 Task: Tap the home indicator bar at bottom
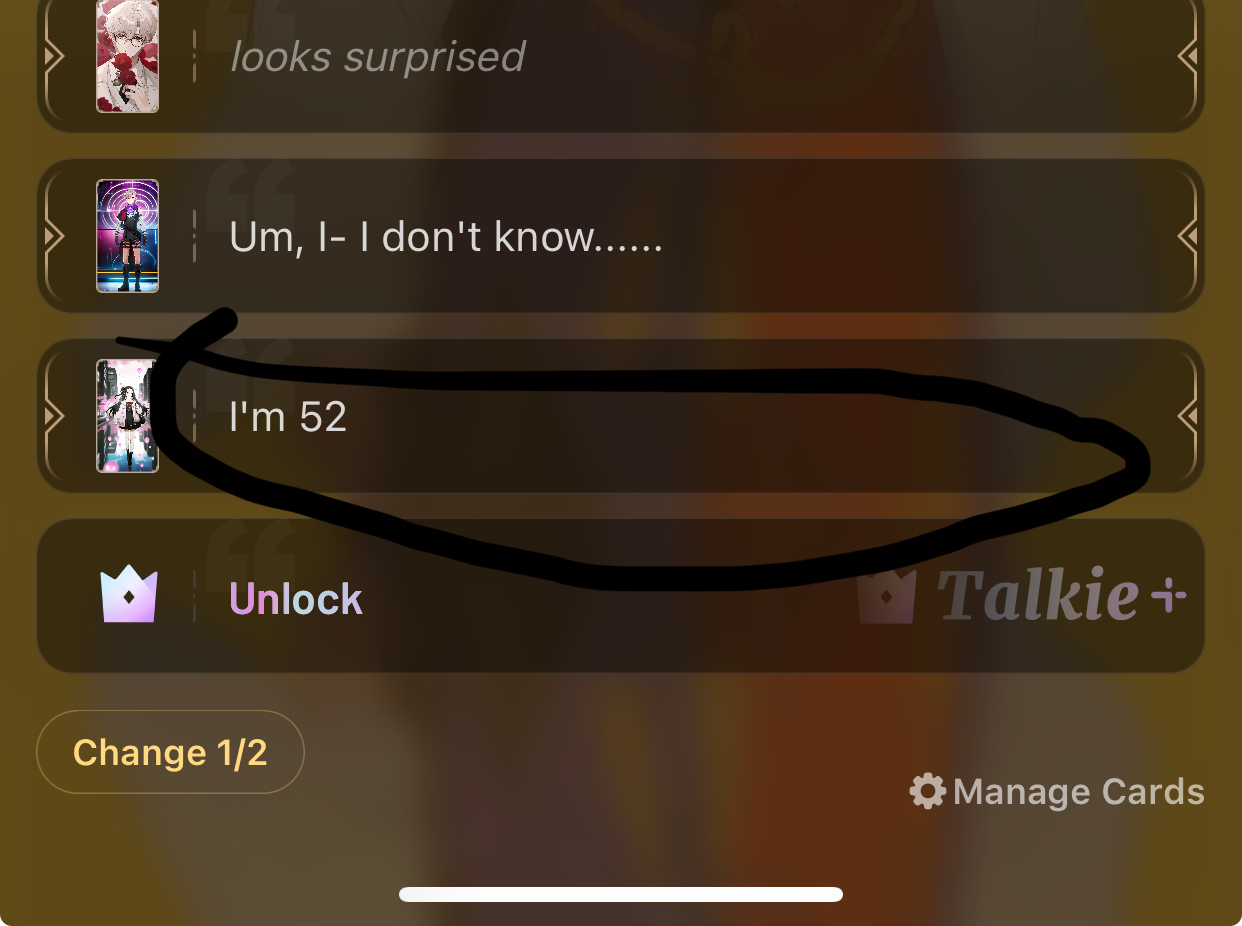point(621,894)
